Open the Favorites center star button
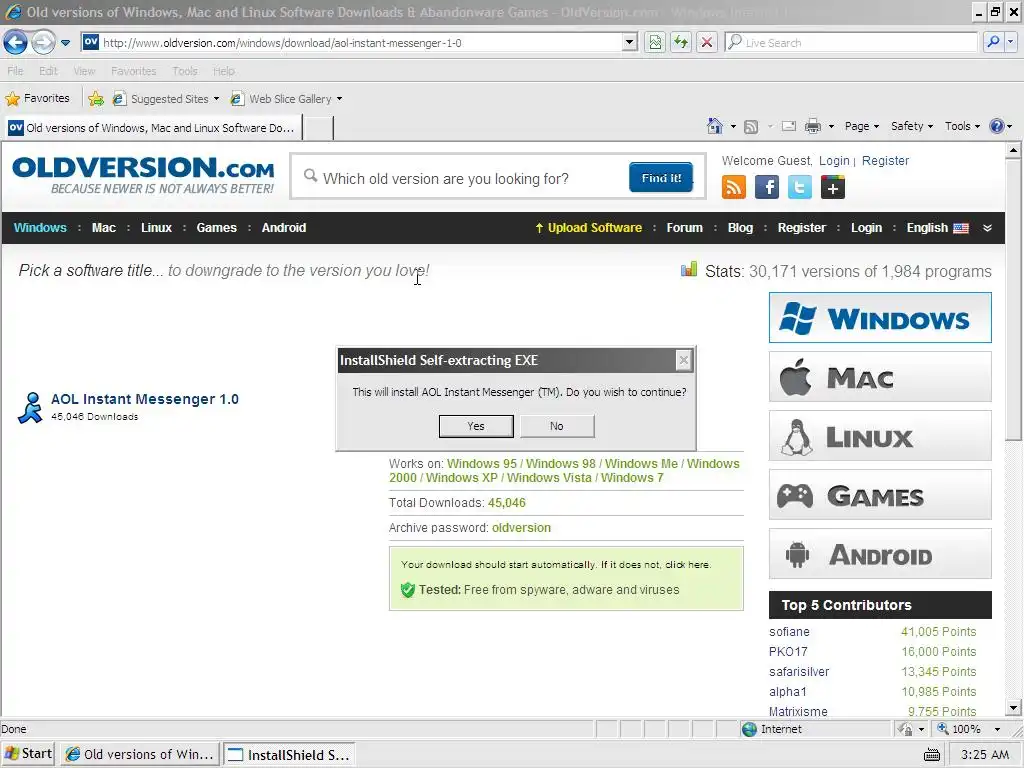Screen dimensions: 1024x768 (x=37, y=99)
